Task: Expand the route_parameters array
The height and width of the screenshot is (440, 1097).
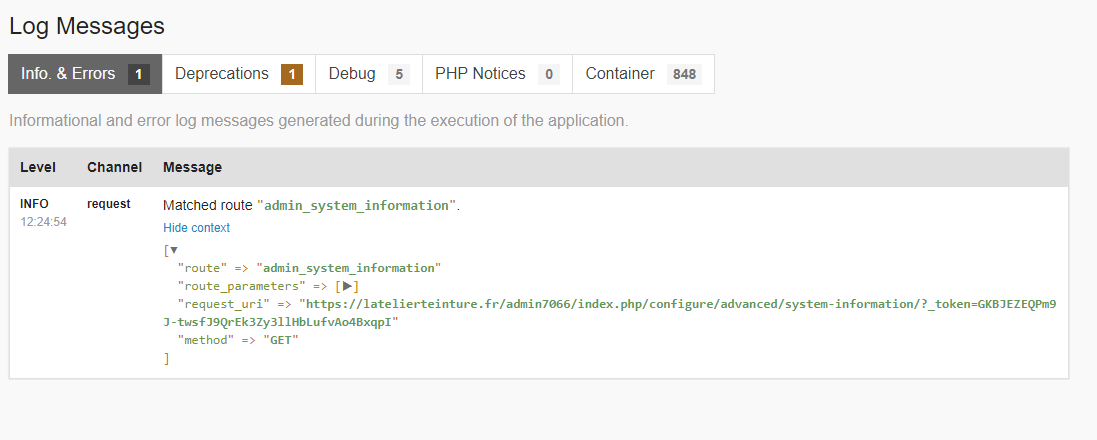Action: (347, 286)
